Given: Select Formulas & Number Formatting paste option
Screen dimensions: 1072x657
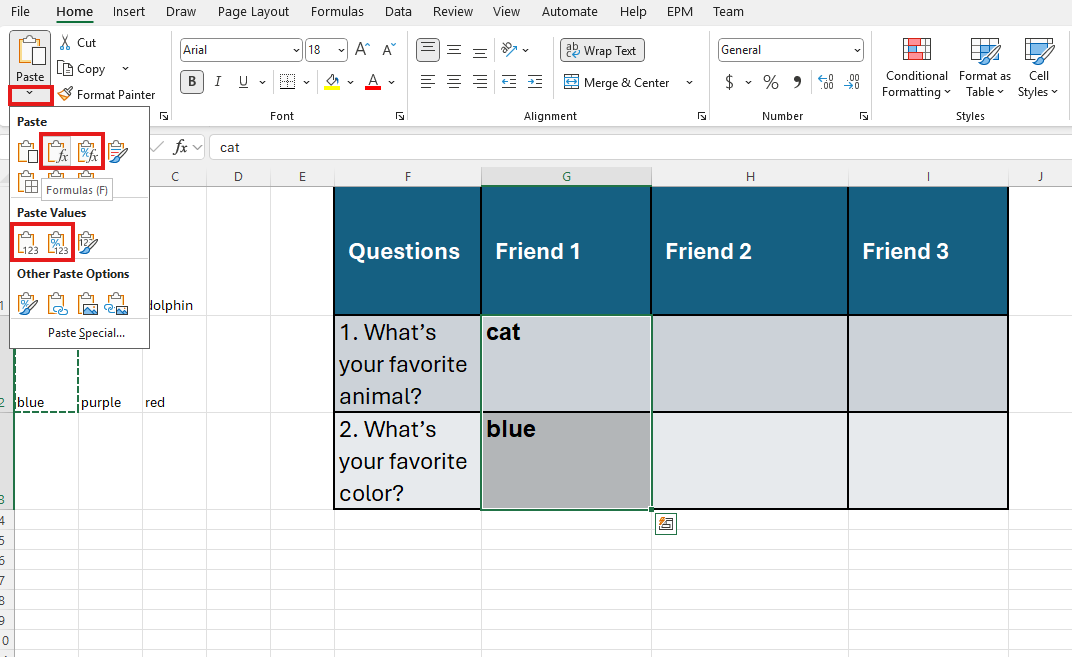Looking at the screenshot, I should (x=88, y=151).
